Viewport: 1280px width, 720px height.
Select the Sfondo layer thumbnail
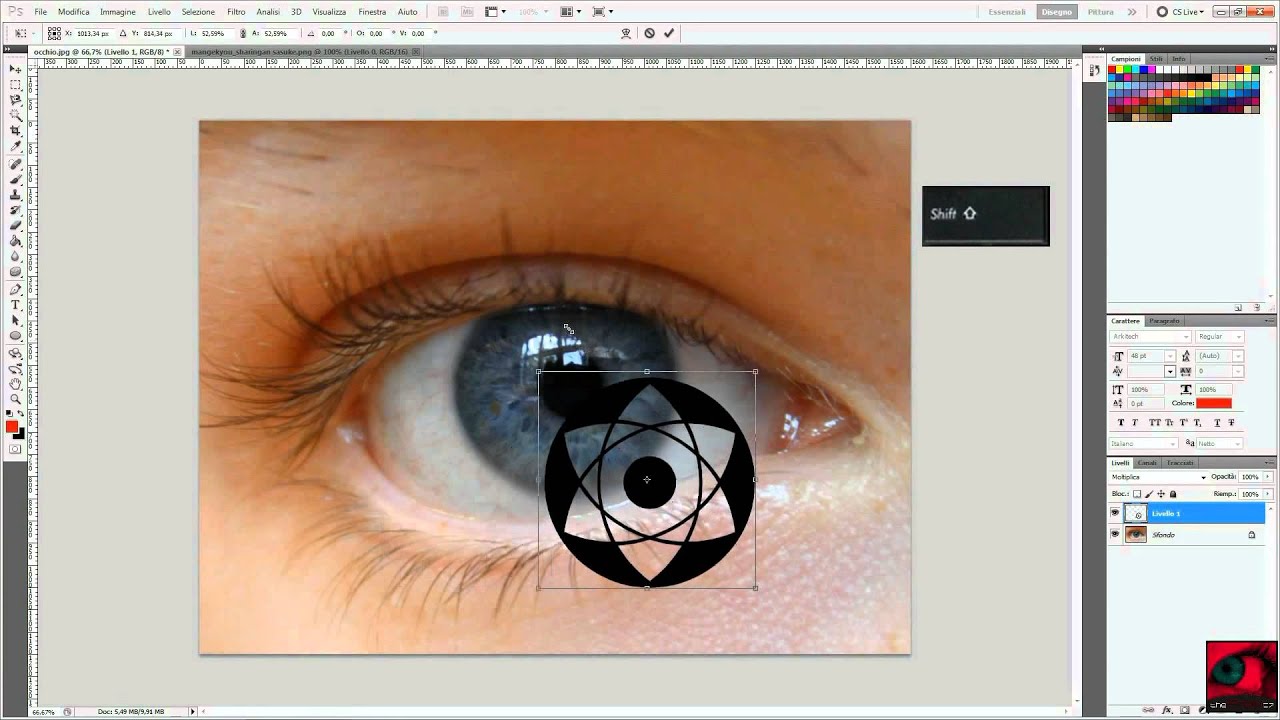click(x=1136, y=534)
